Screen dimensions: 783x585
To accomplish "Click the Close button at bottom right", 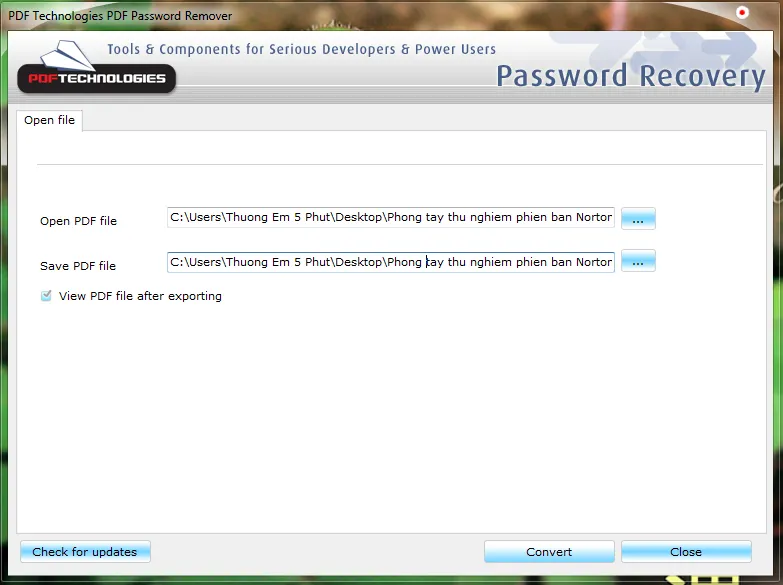I will (x=686, y=552).
